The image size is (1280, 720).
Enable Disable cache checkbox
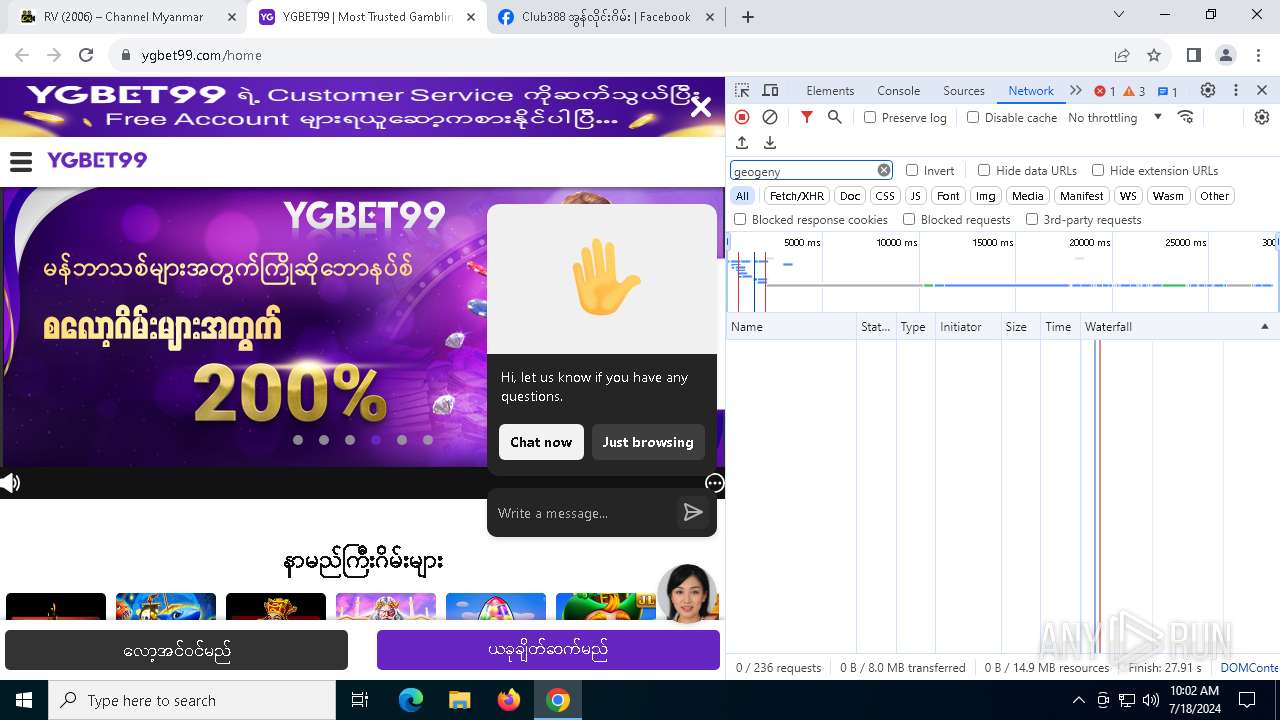[x=973, y=117]
